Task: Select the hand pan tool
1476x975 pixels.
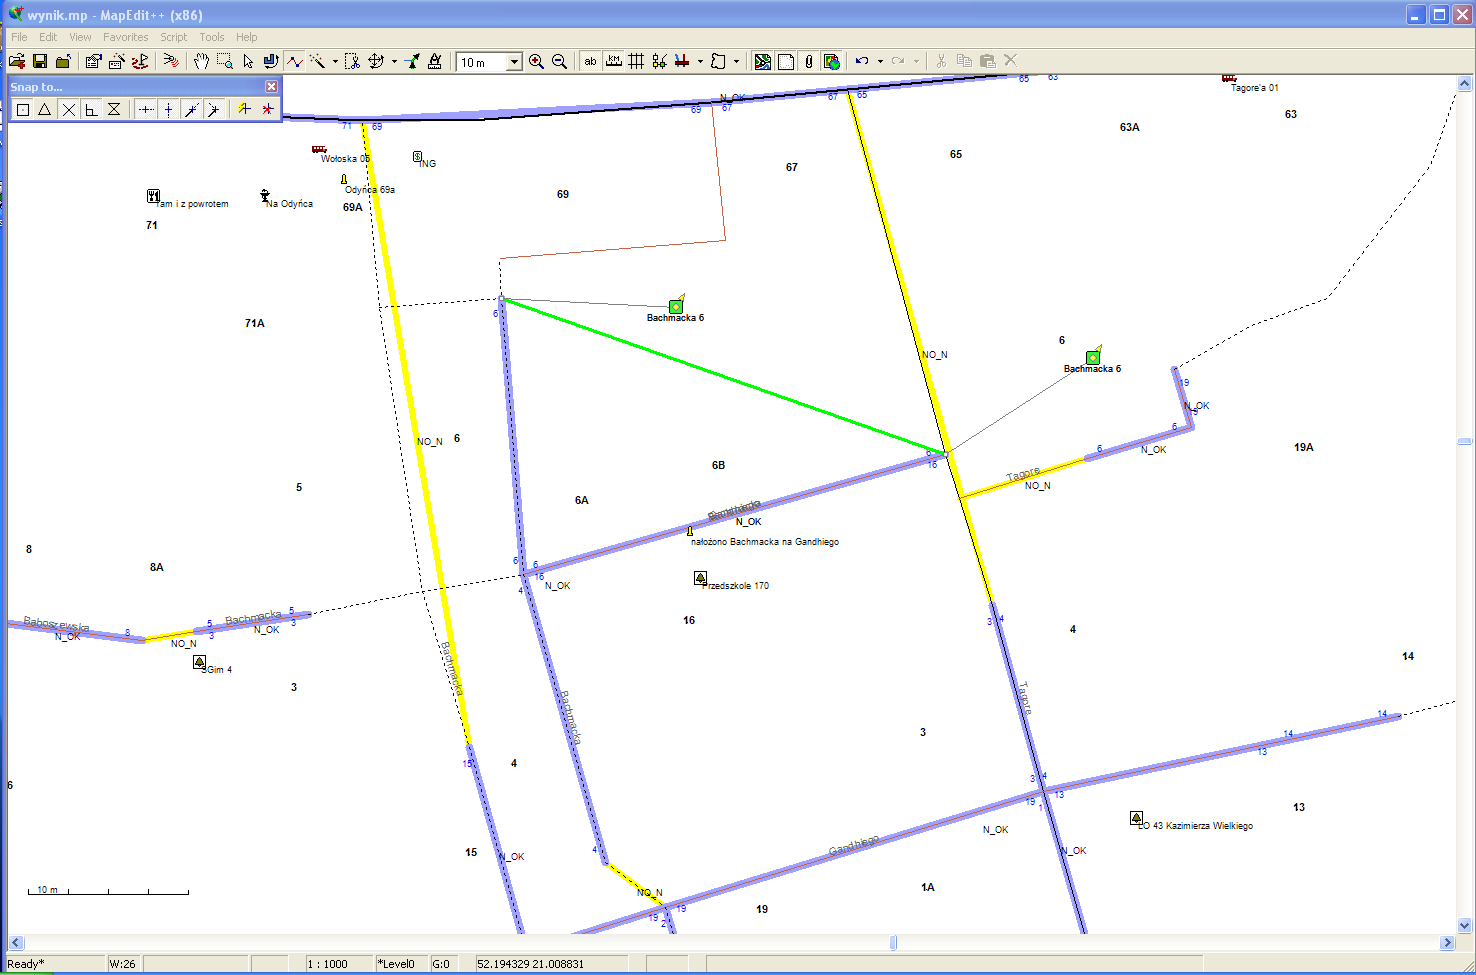Action: [x=201, y=62]
